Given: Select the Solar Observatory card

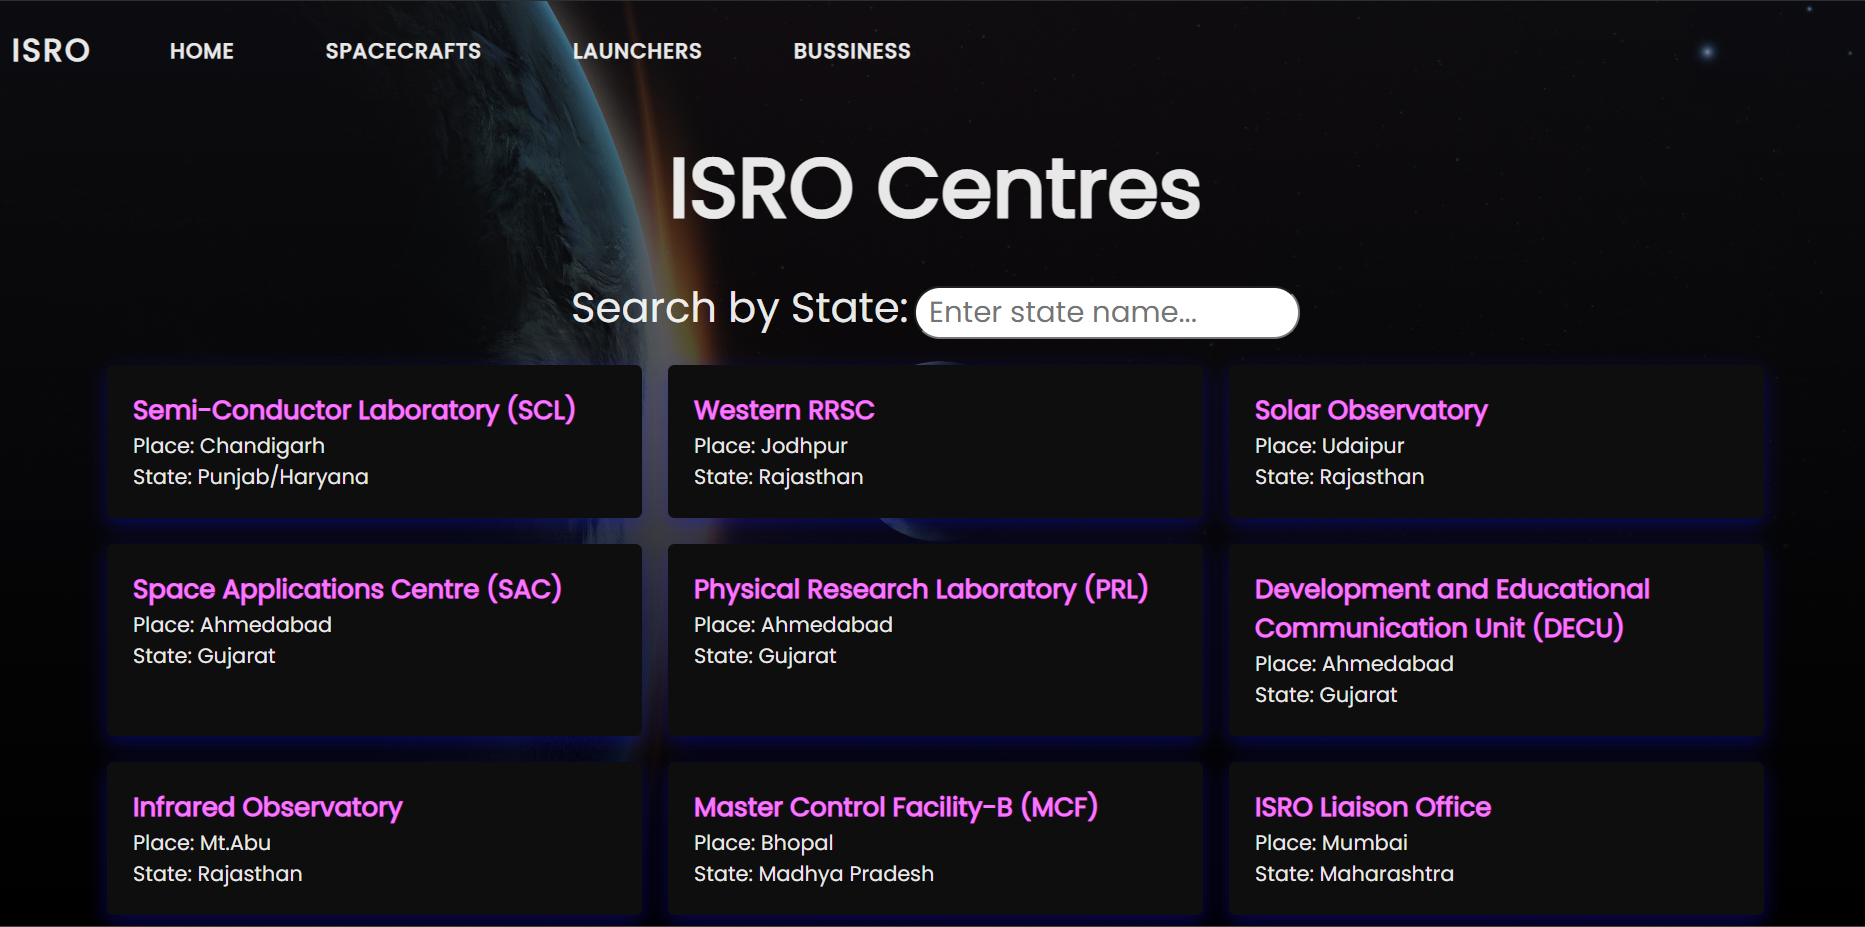Looking at the screenshot, I should tap(1496, 441).
